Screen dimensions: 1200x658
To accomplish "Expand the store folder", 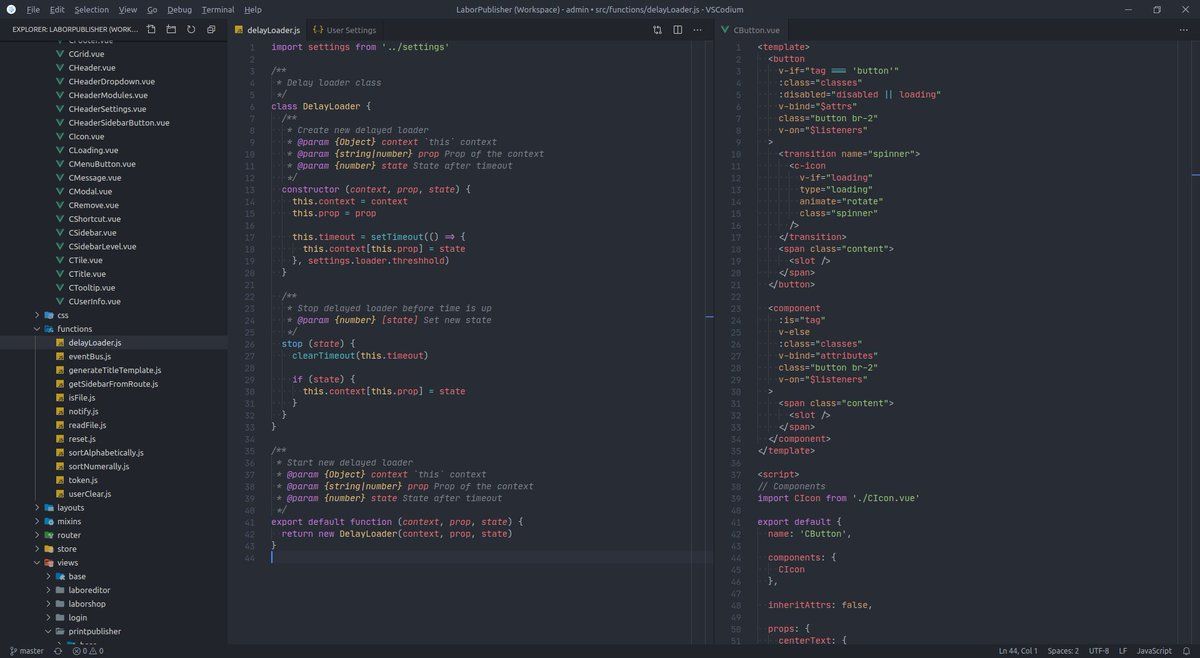I will (x=114, y=549).
